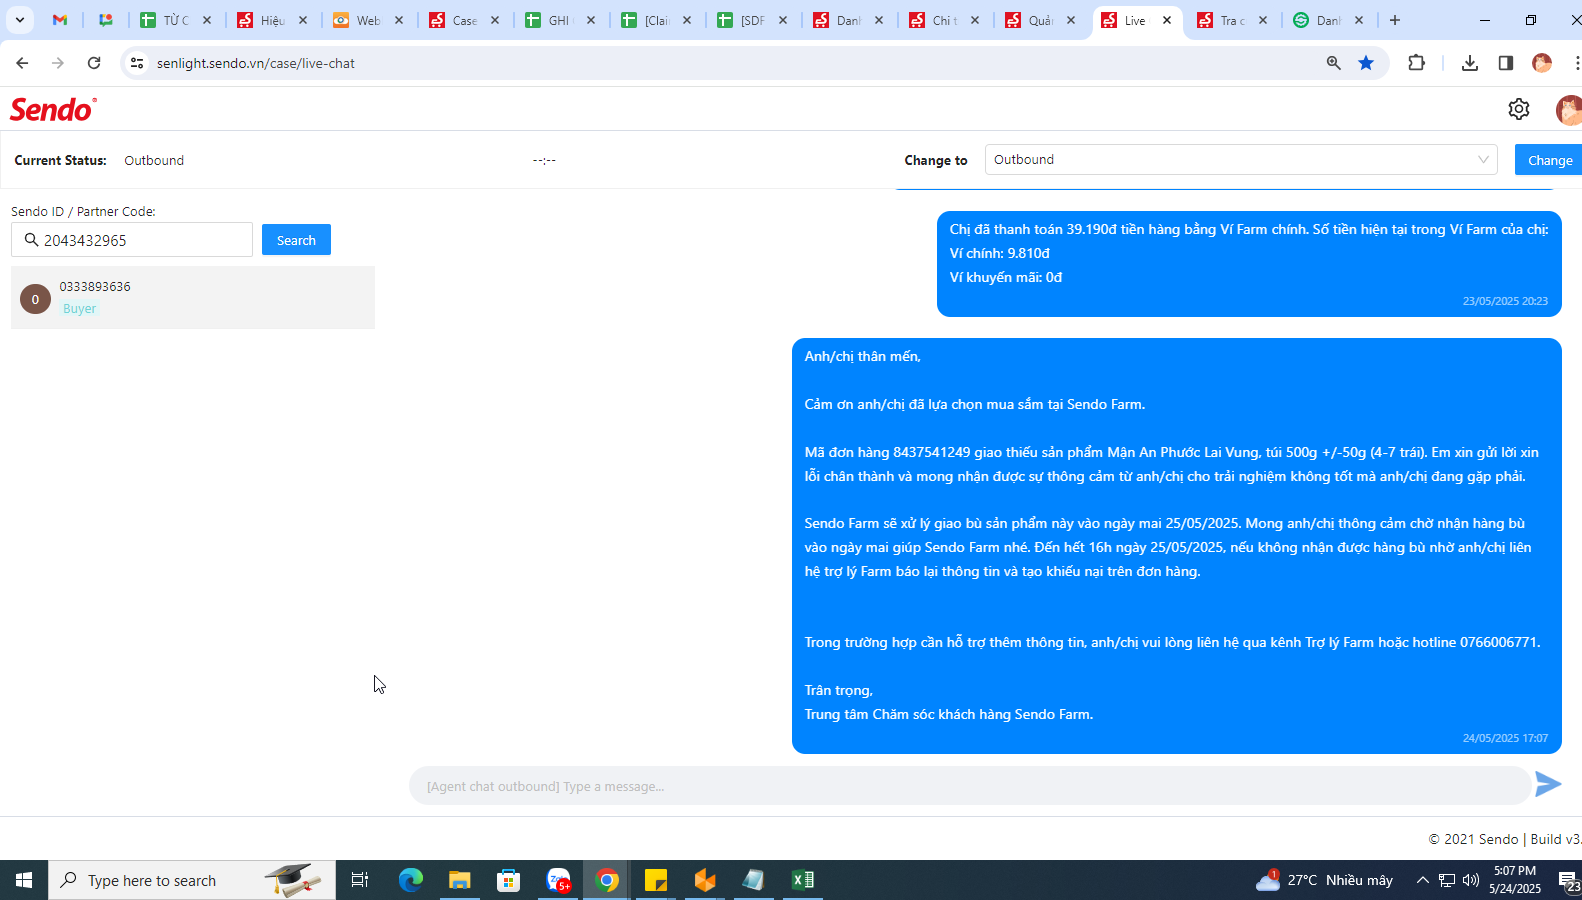Image resolution: width=1582 pixels, height=900 pixels.
Task: Open volume control in the system tray
Action: click(x=1470, y=880)
